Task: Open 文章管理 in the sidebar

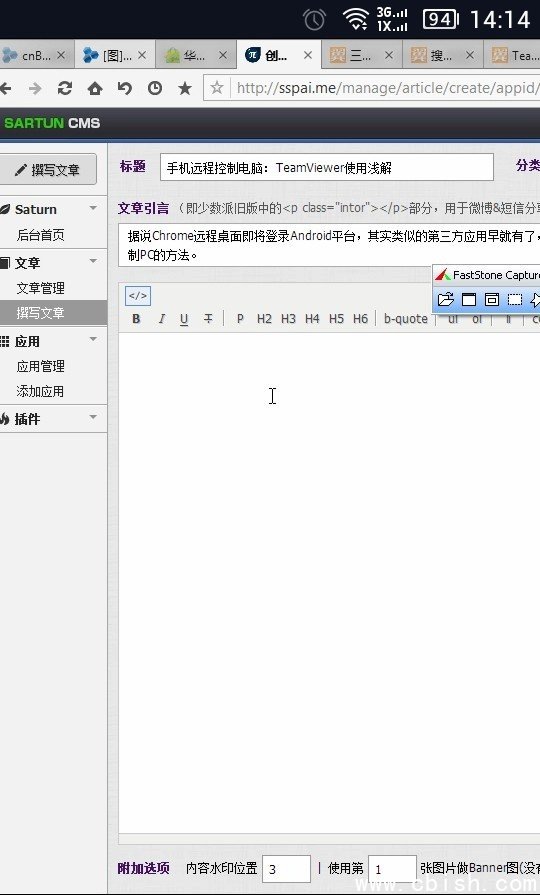Action: coord(41,288)
